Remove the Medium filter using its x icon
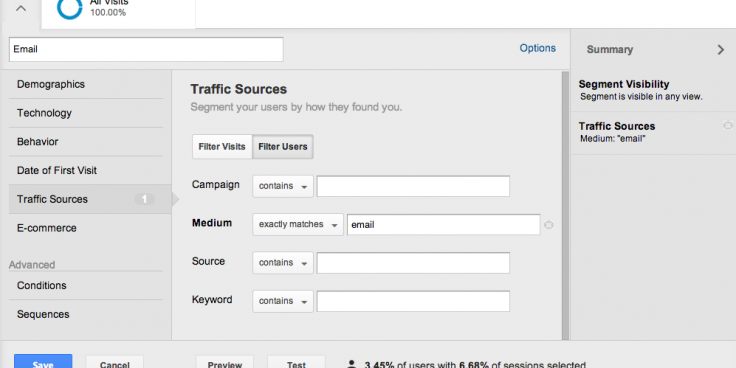Screen dimensions: 736x368 [x=548, y=225]
